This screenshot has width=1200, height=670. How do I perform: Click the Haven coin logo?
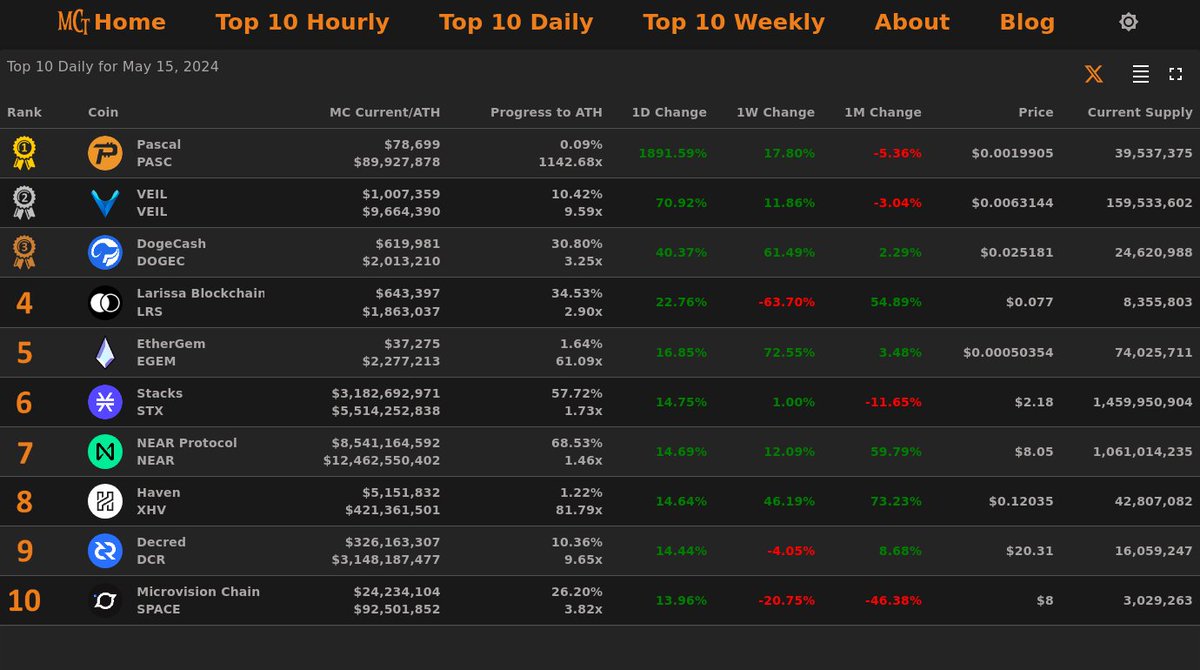[x=105, y=501]
